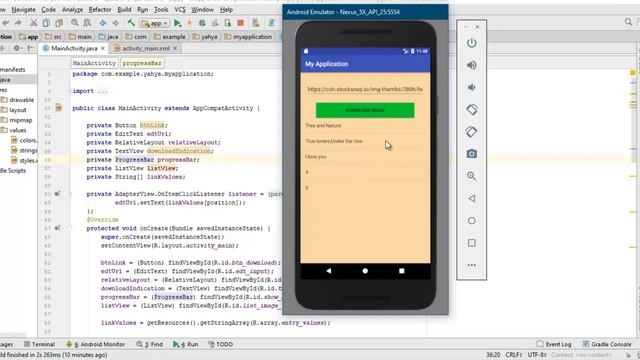Screen dimensions: 640x360
Task: Click the emulator sidebar Home circle
Action: (x=471, y=221)
